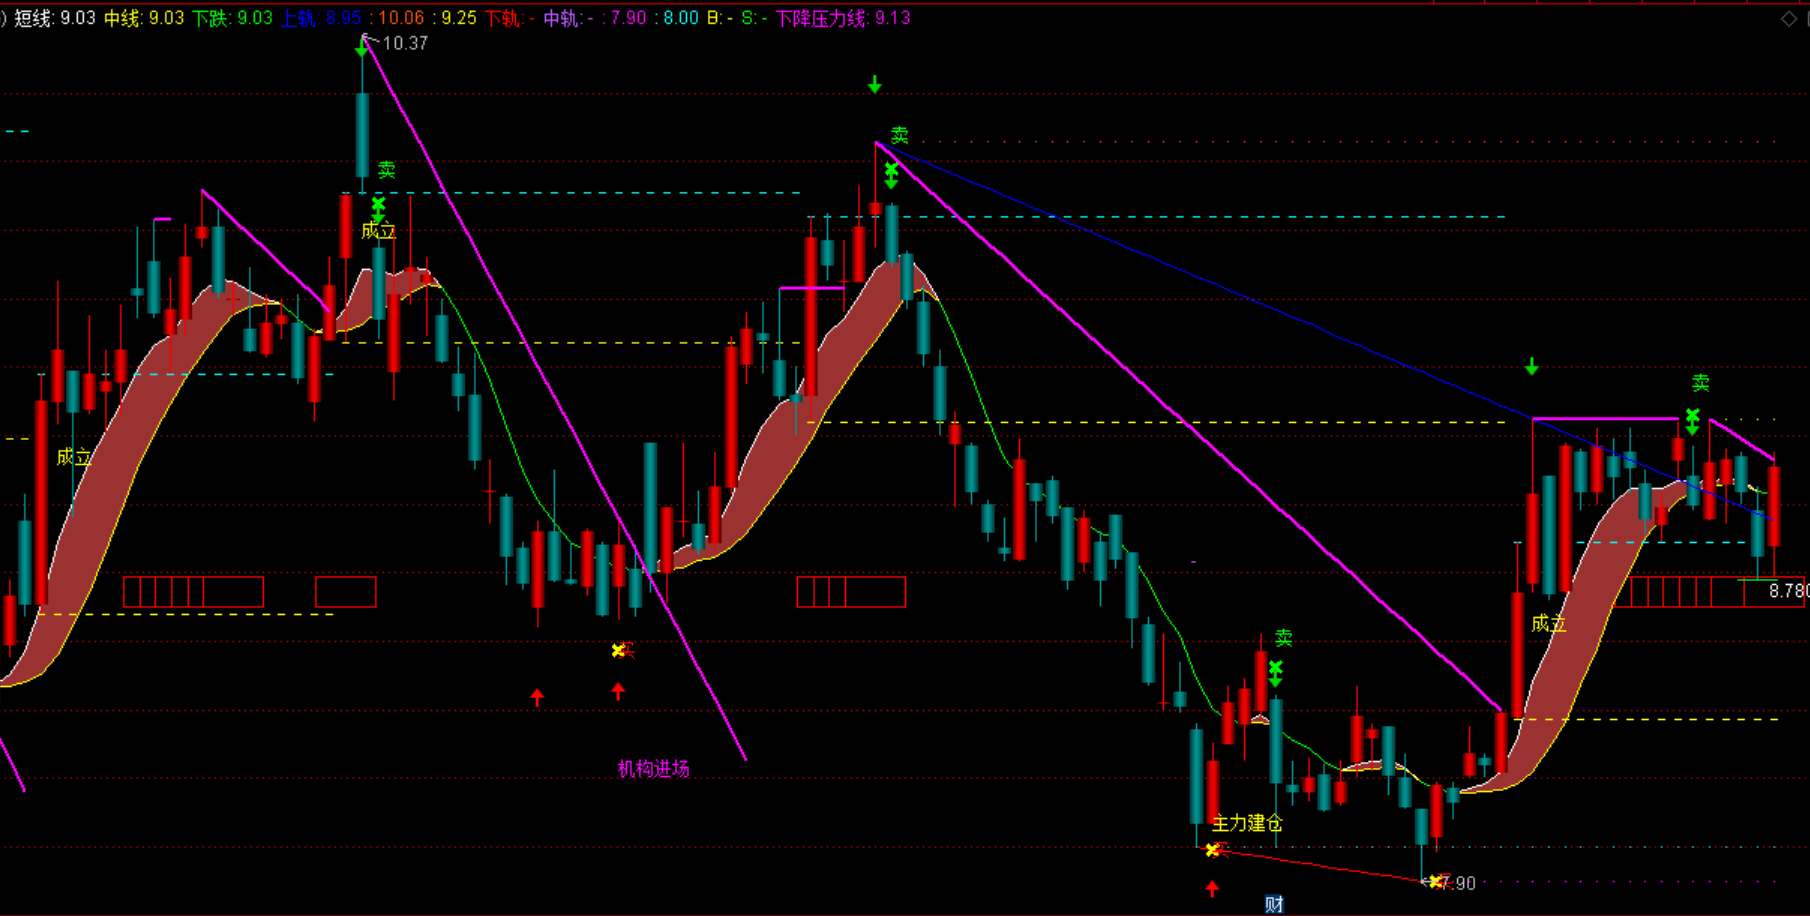The height and width of the screenshot is (916, 1810).
Task: Click the 卖 label just below the 10.37 candle
Action: point(387,170)
